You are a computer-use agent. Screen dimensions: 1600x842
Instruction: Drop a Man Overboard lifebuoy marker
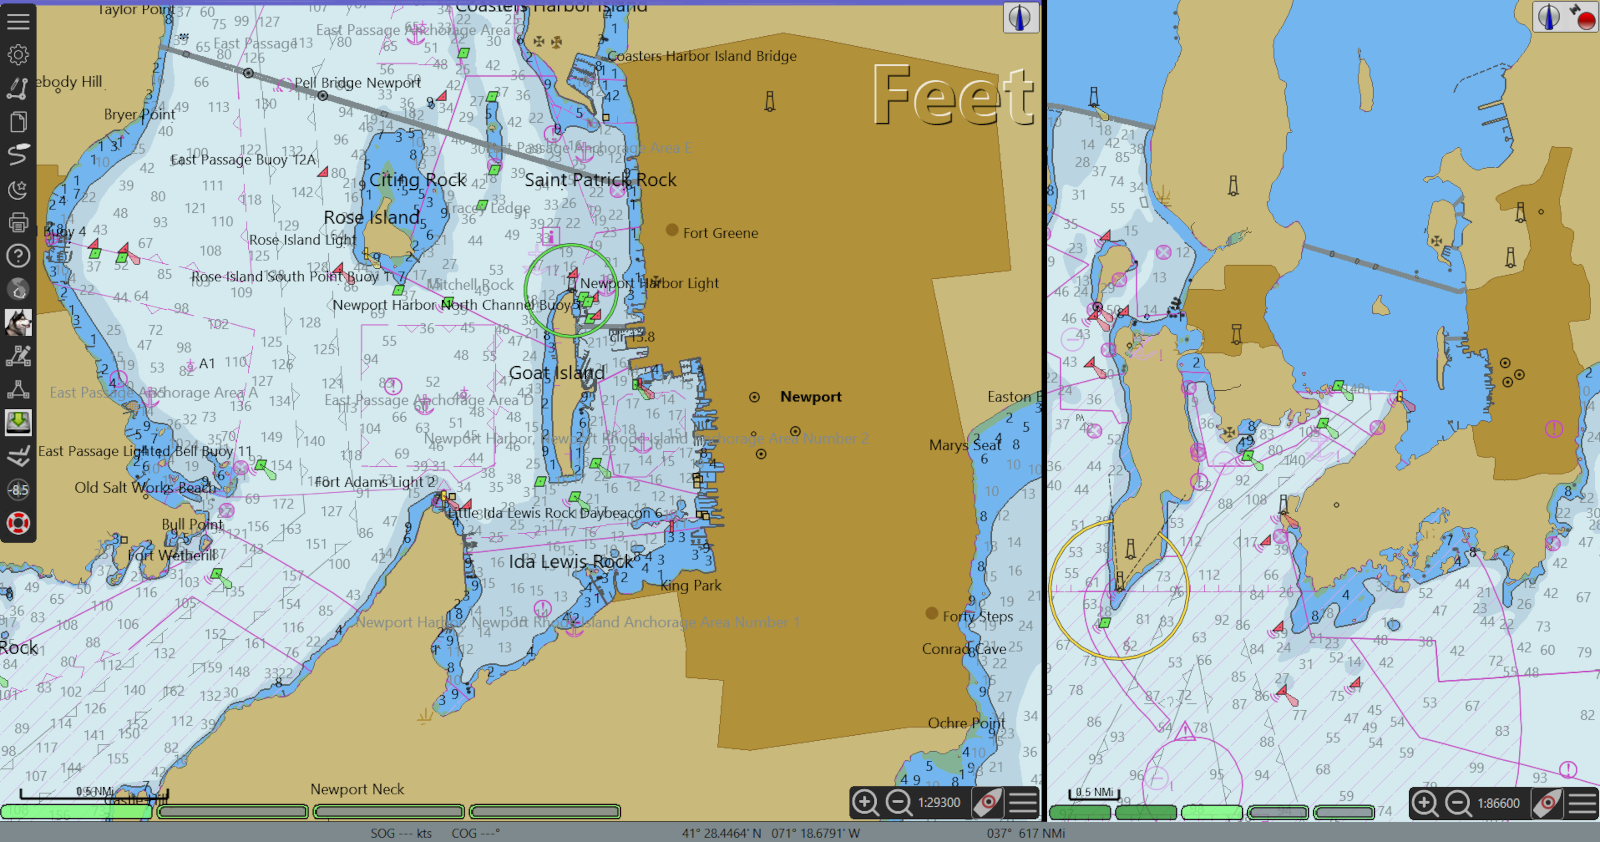point(18,523)
